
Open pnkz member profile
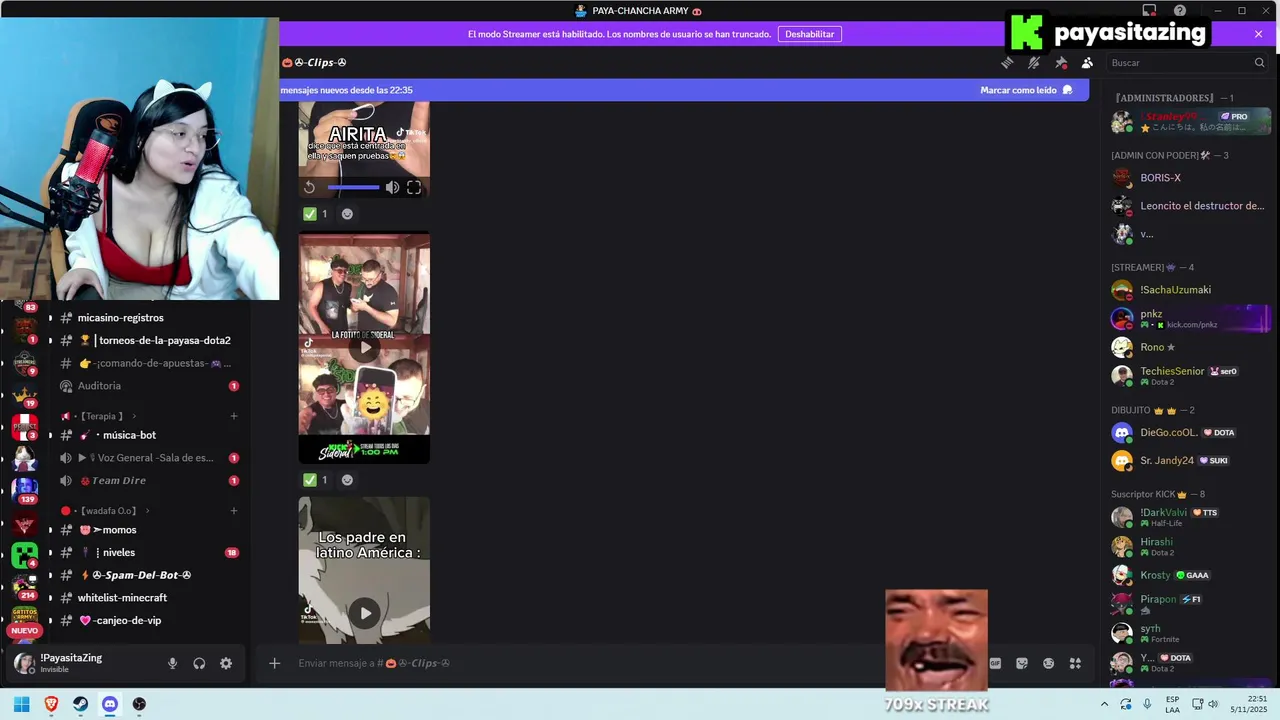pos(1189,319)
